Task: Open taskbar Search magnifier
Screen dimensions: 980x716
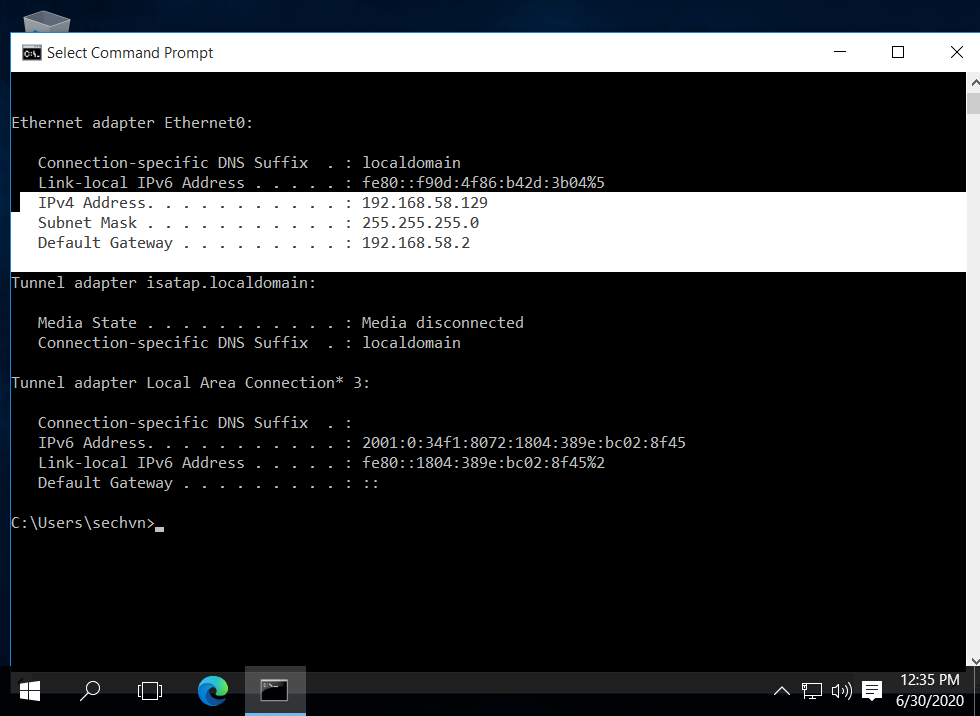Action: point(90,690)
